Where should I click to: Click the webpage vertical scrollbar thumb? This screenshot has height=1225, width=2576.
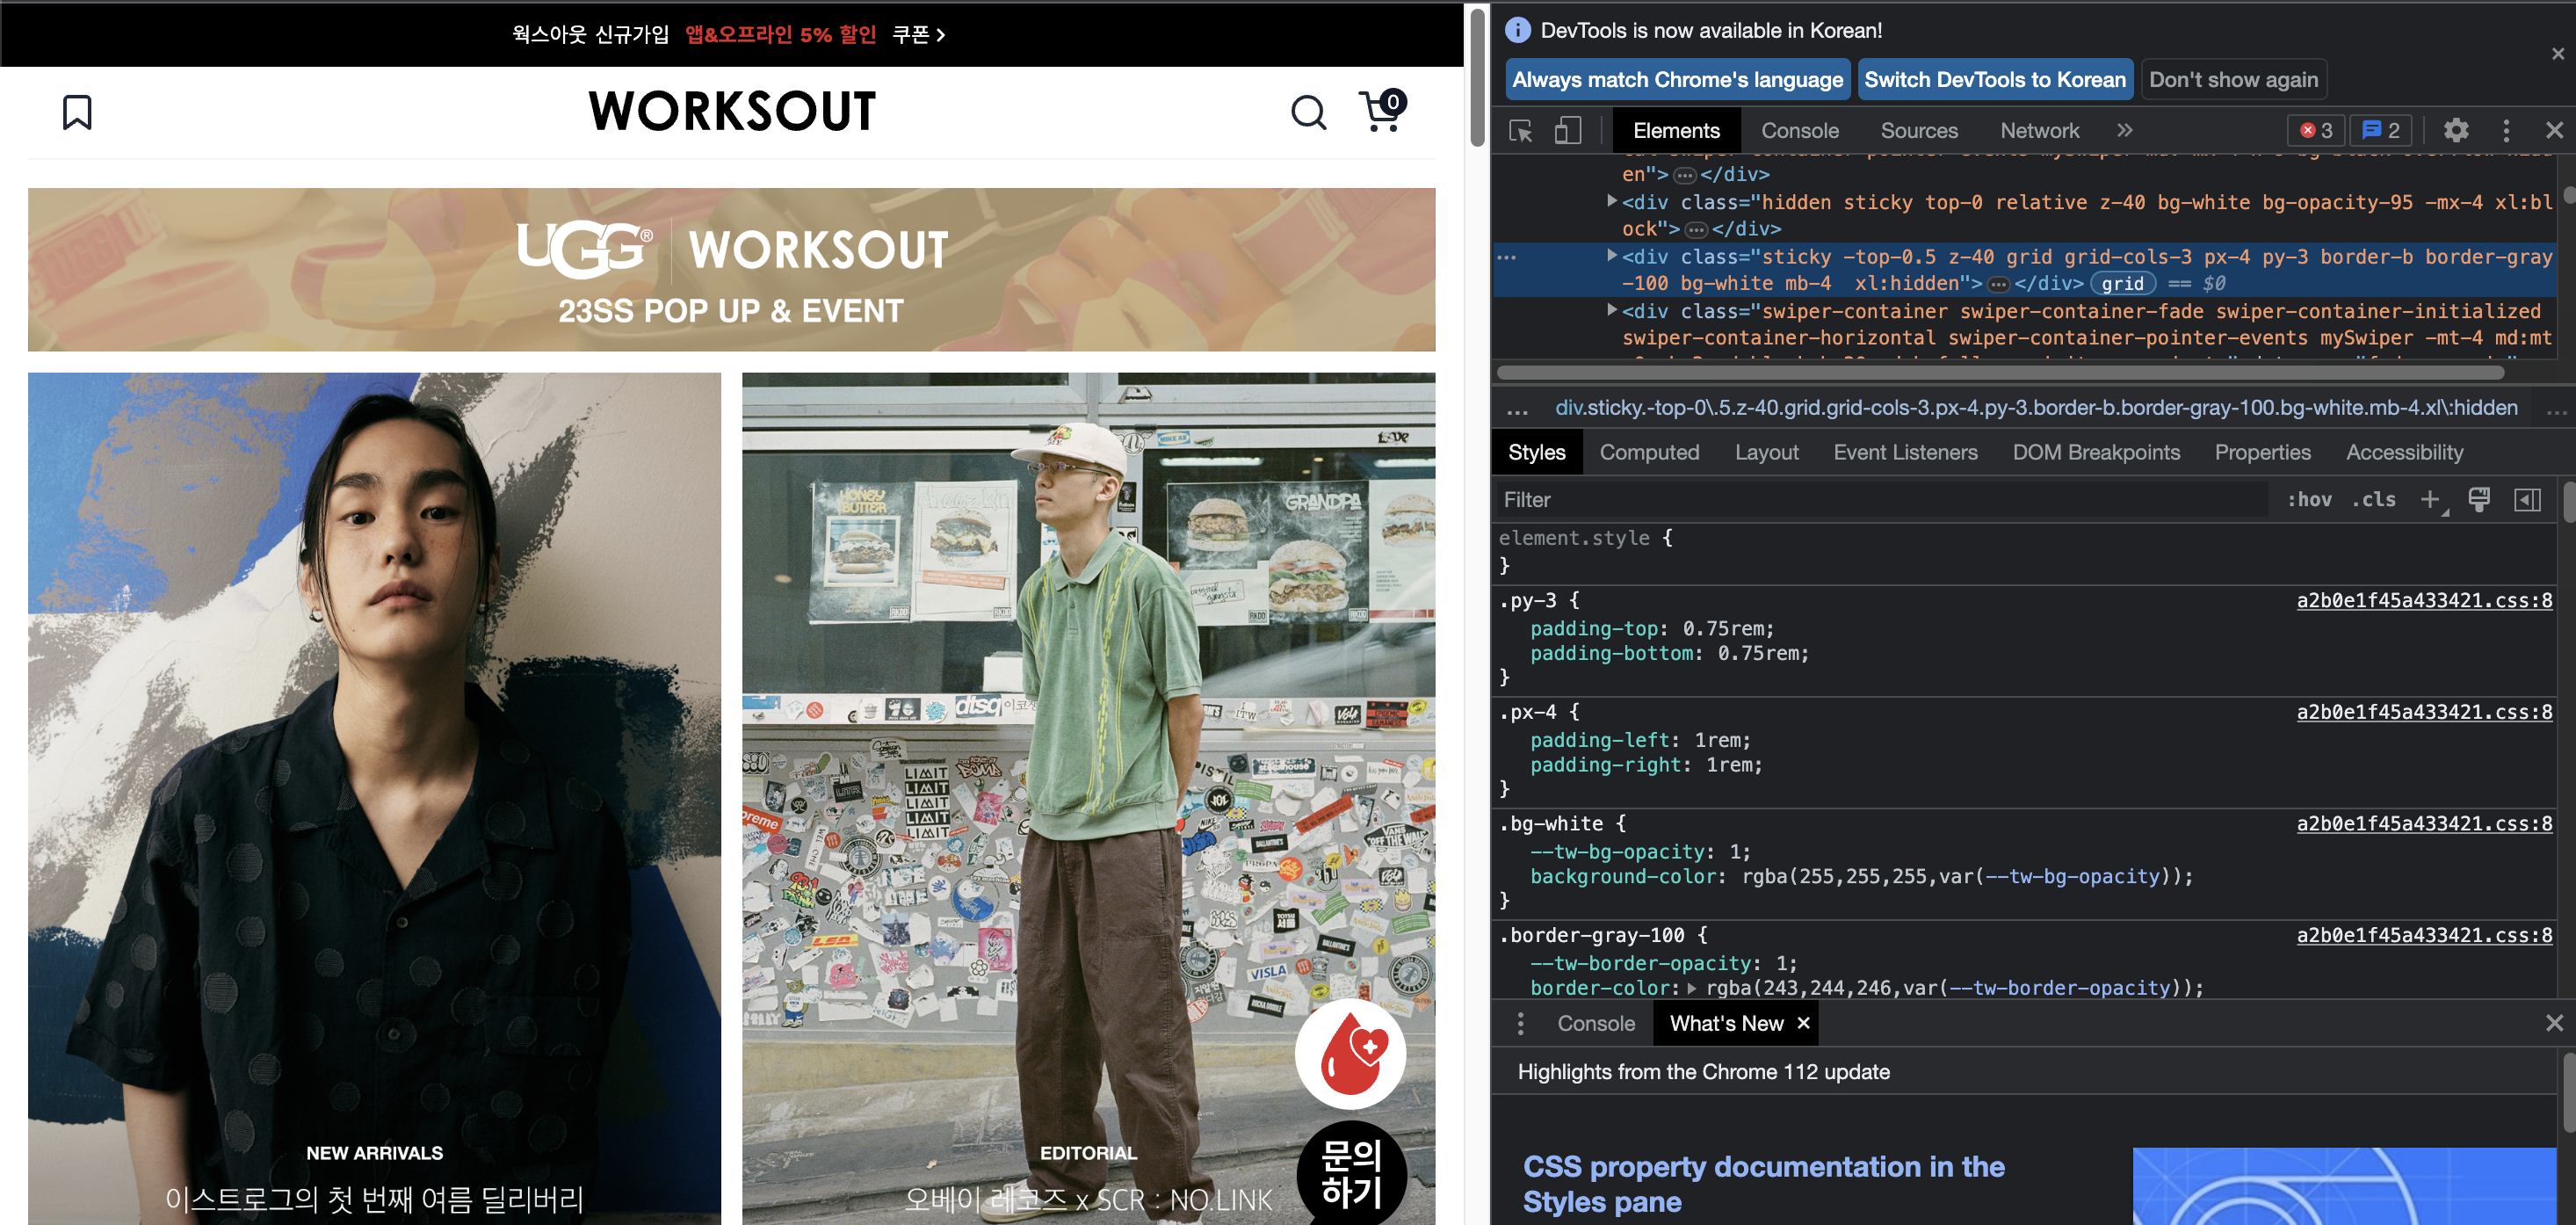pos(1477,77)
